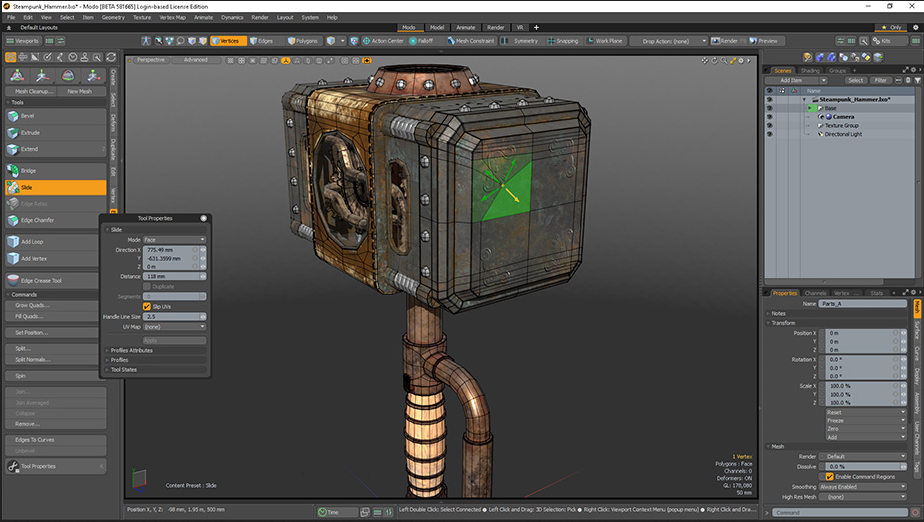
Task: Open the Geometry menu
Action: click(113, 17)
